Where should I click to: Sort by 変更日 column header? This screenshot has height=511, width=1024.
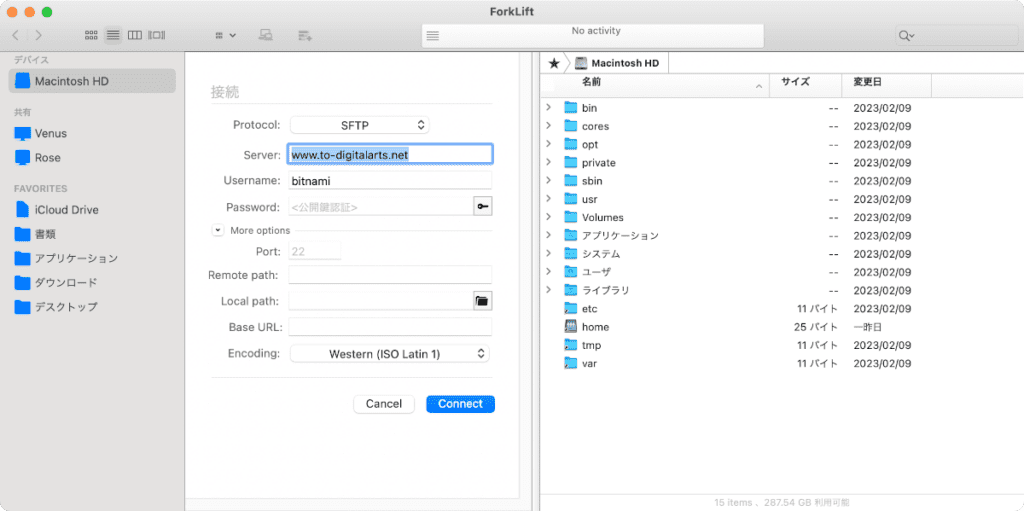[x=886, y=84]
